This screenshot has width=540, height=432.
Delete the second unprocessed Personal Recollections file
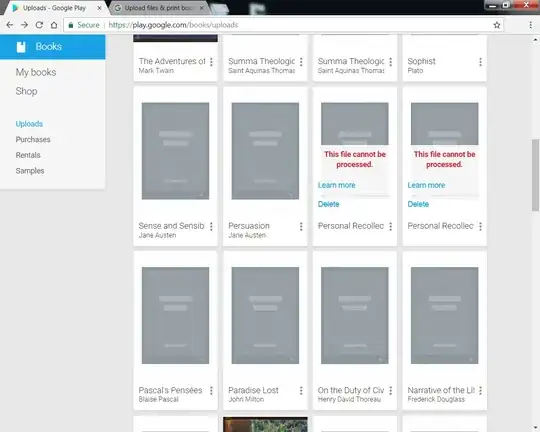tap(418, 204)
